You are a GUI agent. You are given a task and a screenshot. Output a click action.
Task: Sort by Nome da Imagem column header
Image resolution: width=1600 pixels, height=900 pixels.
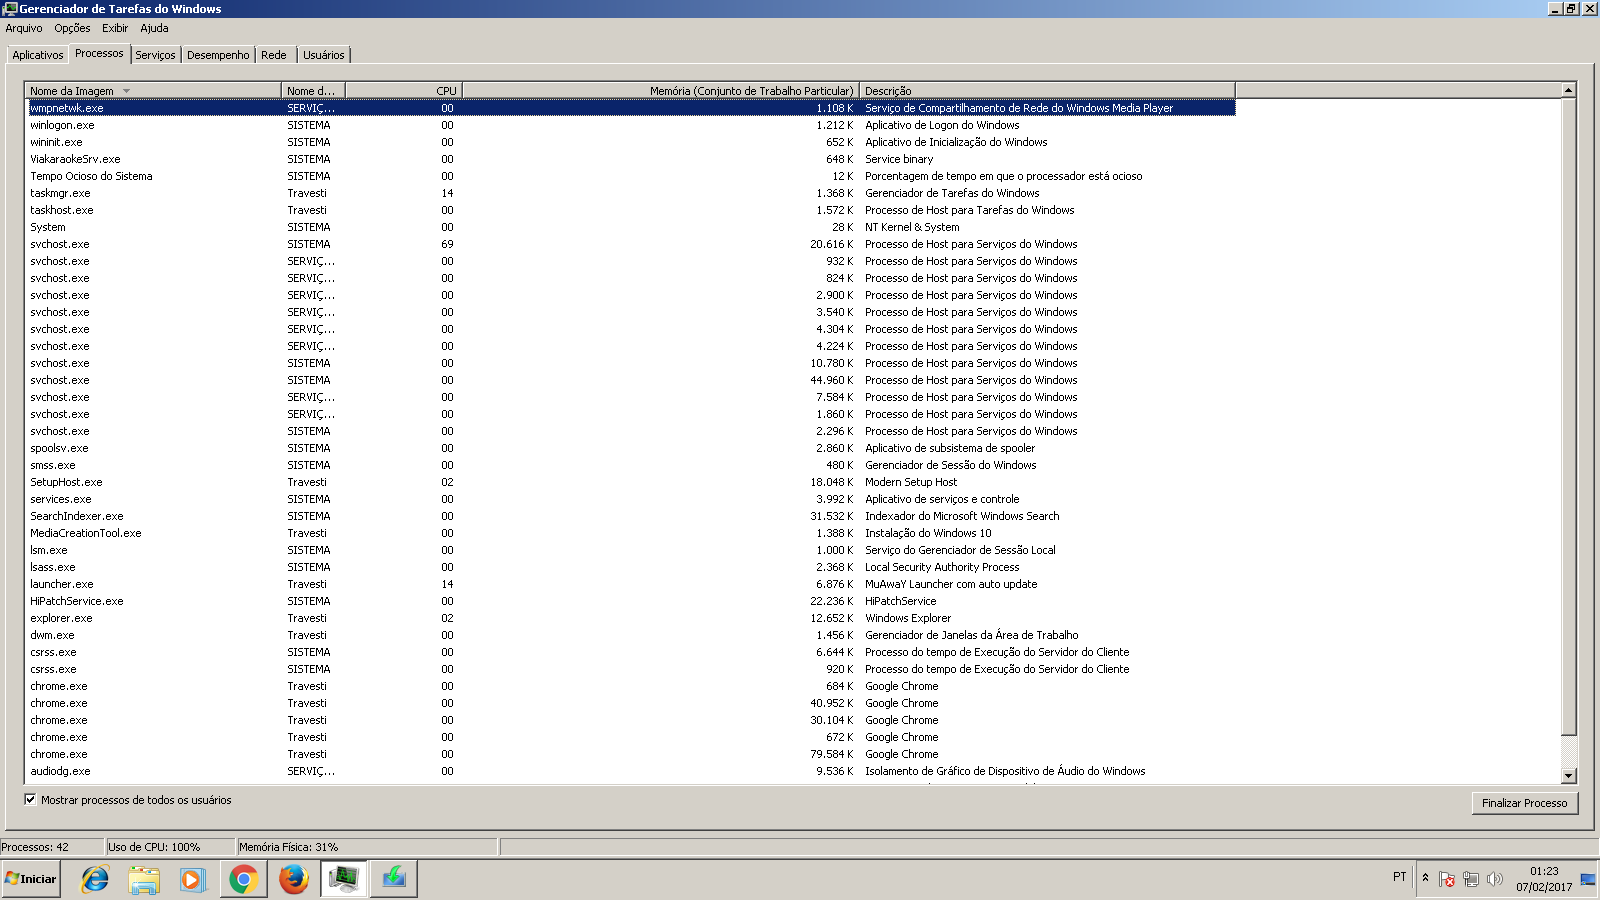pos(153,90)
